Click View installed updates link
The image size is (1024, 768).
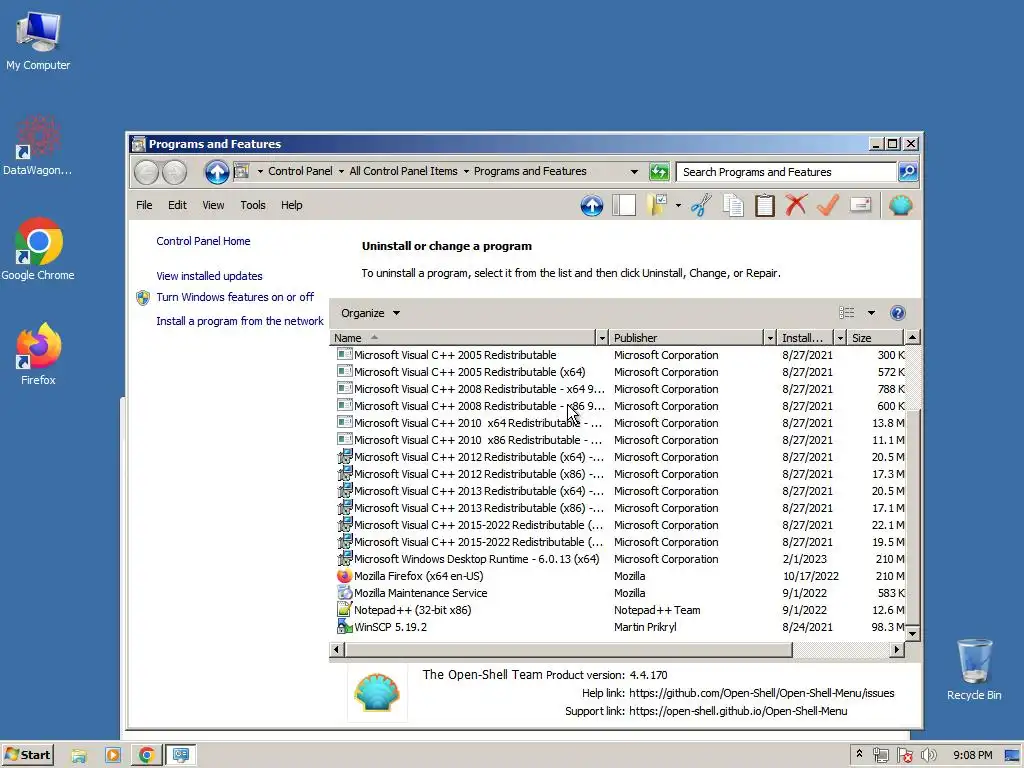209,276
